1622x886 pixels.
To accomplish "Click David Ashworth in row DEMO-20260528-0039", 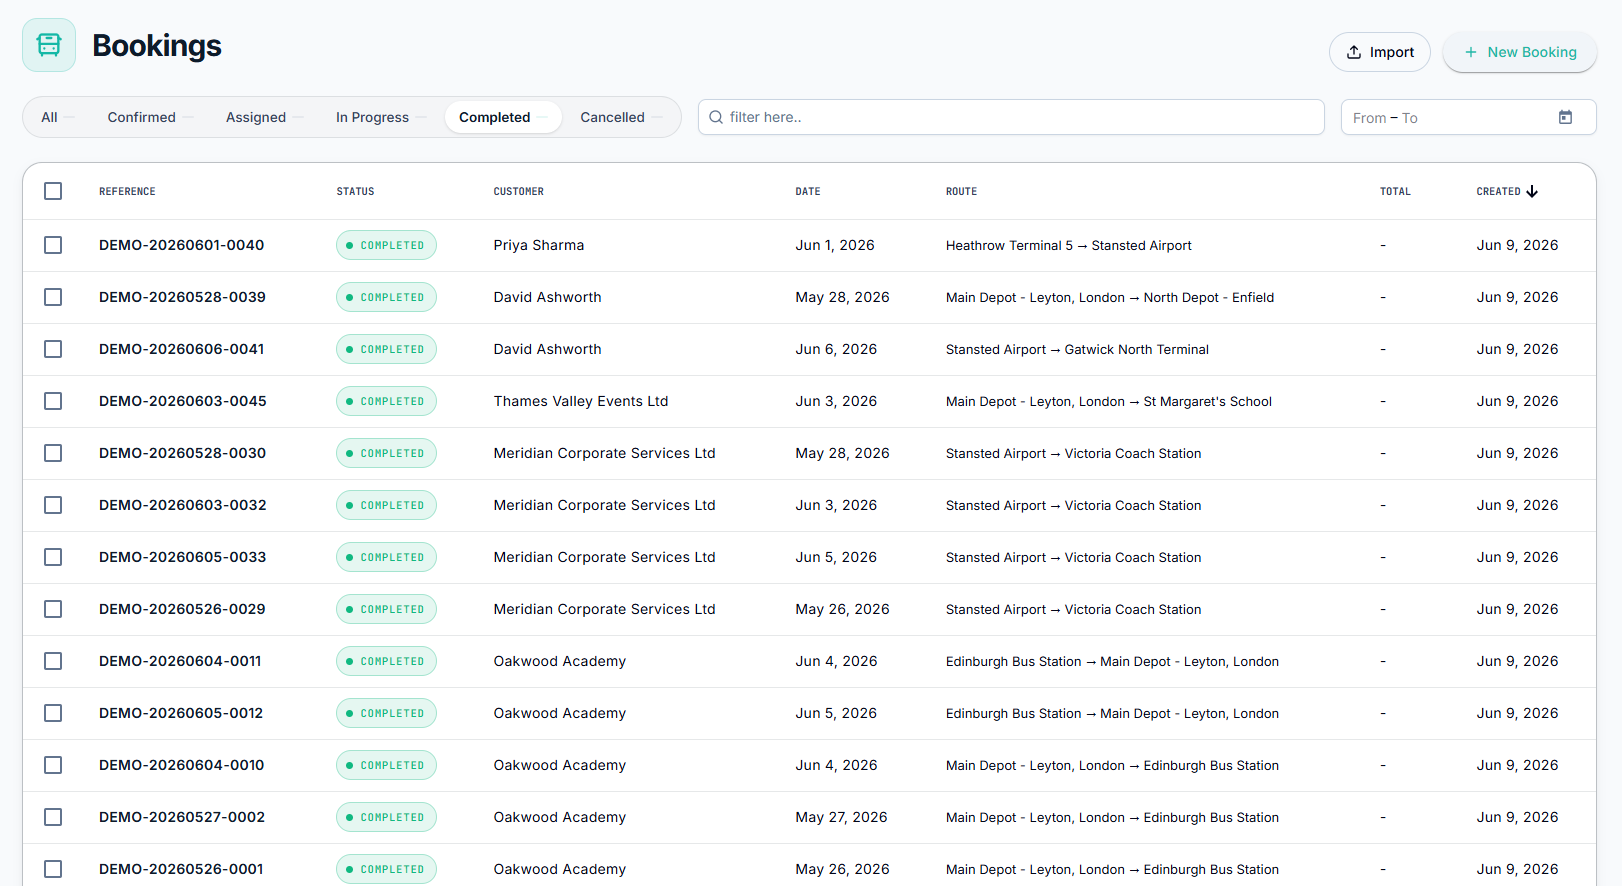I will tap(547, 297).
